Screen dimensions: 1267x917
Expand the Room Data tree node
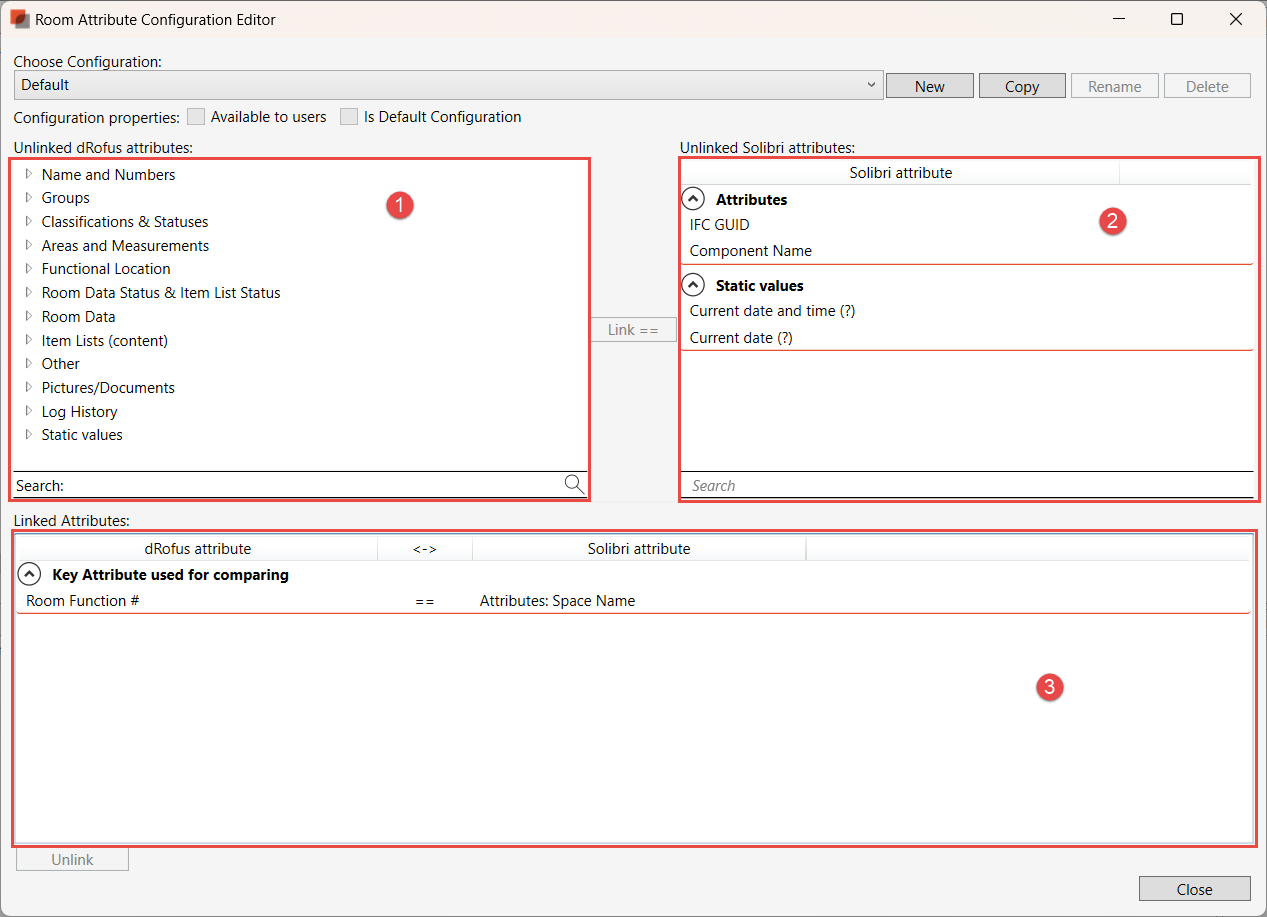coord(29,316)
